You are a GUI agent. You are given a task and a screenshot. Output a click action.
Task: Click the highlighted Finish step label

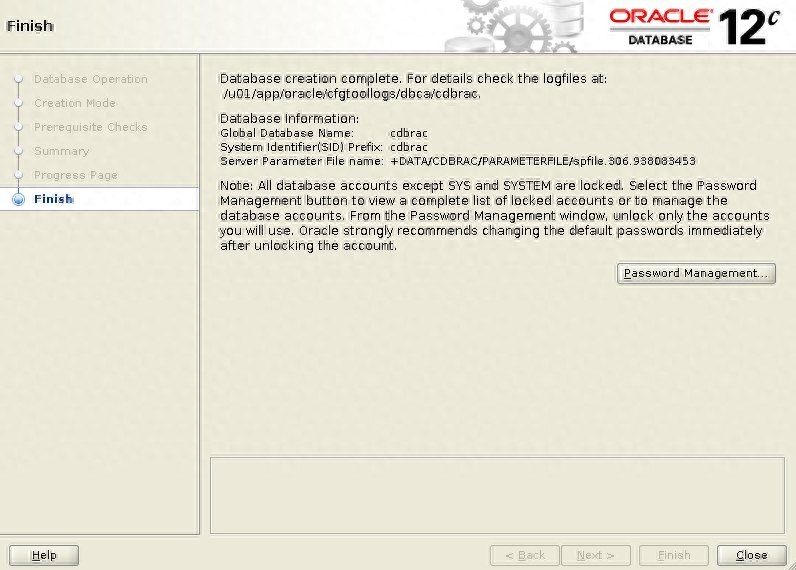coord(53,199)
